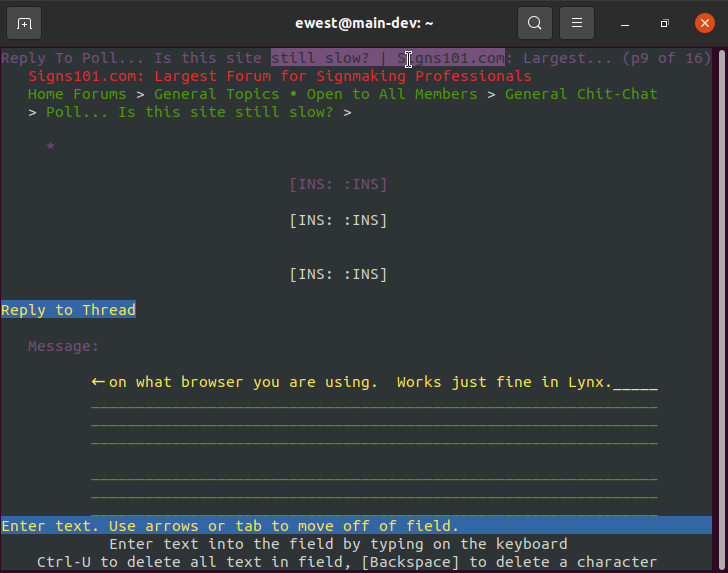This screenshot has height=573, width=728.
Task: Click the third line of message textarea
Action: (374, 421)
